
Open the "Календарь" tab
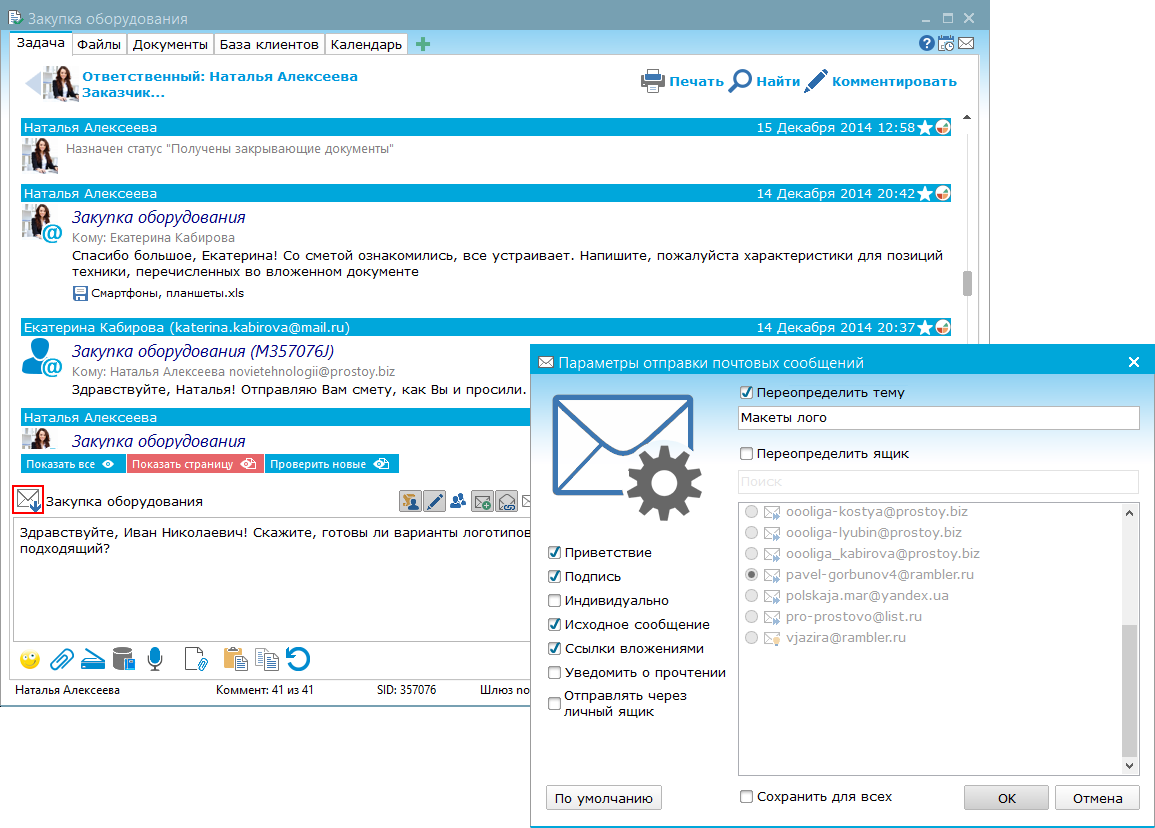point(366,44)
